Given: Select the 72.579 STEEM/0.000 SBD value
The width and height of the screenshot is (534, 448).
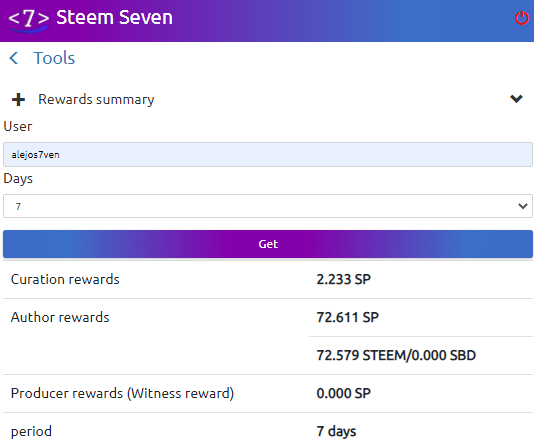Looking at the screenshot, I should [x=396, y=355].
